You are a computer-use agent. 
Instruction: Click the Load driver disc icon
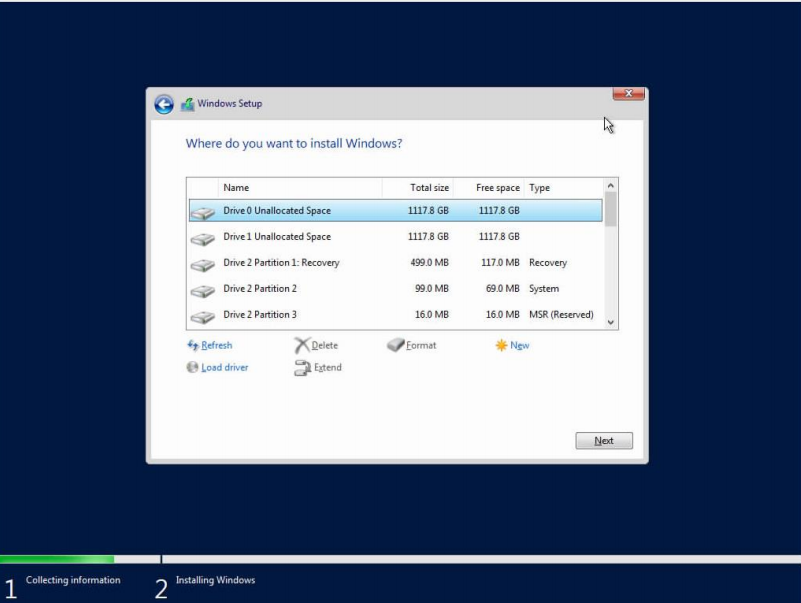click(x=192, y=367)
